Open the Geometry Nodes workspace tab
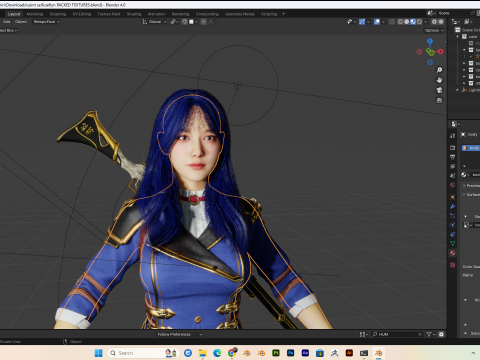 (239, 14)
